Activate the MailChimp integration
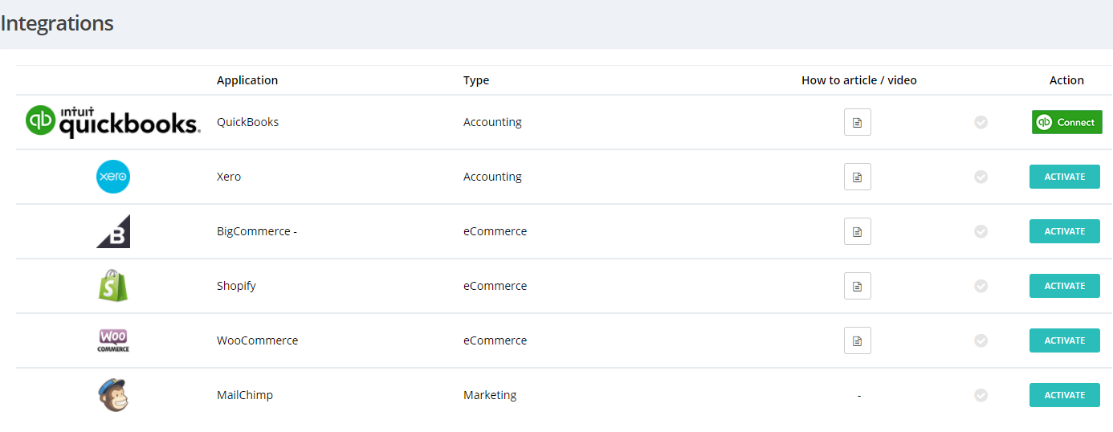The width and height of the screenshot is (1113, 432). click(x=1064, y=395)
